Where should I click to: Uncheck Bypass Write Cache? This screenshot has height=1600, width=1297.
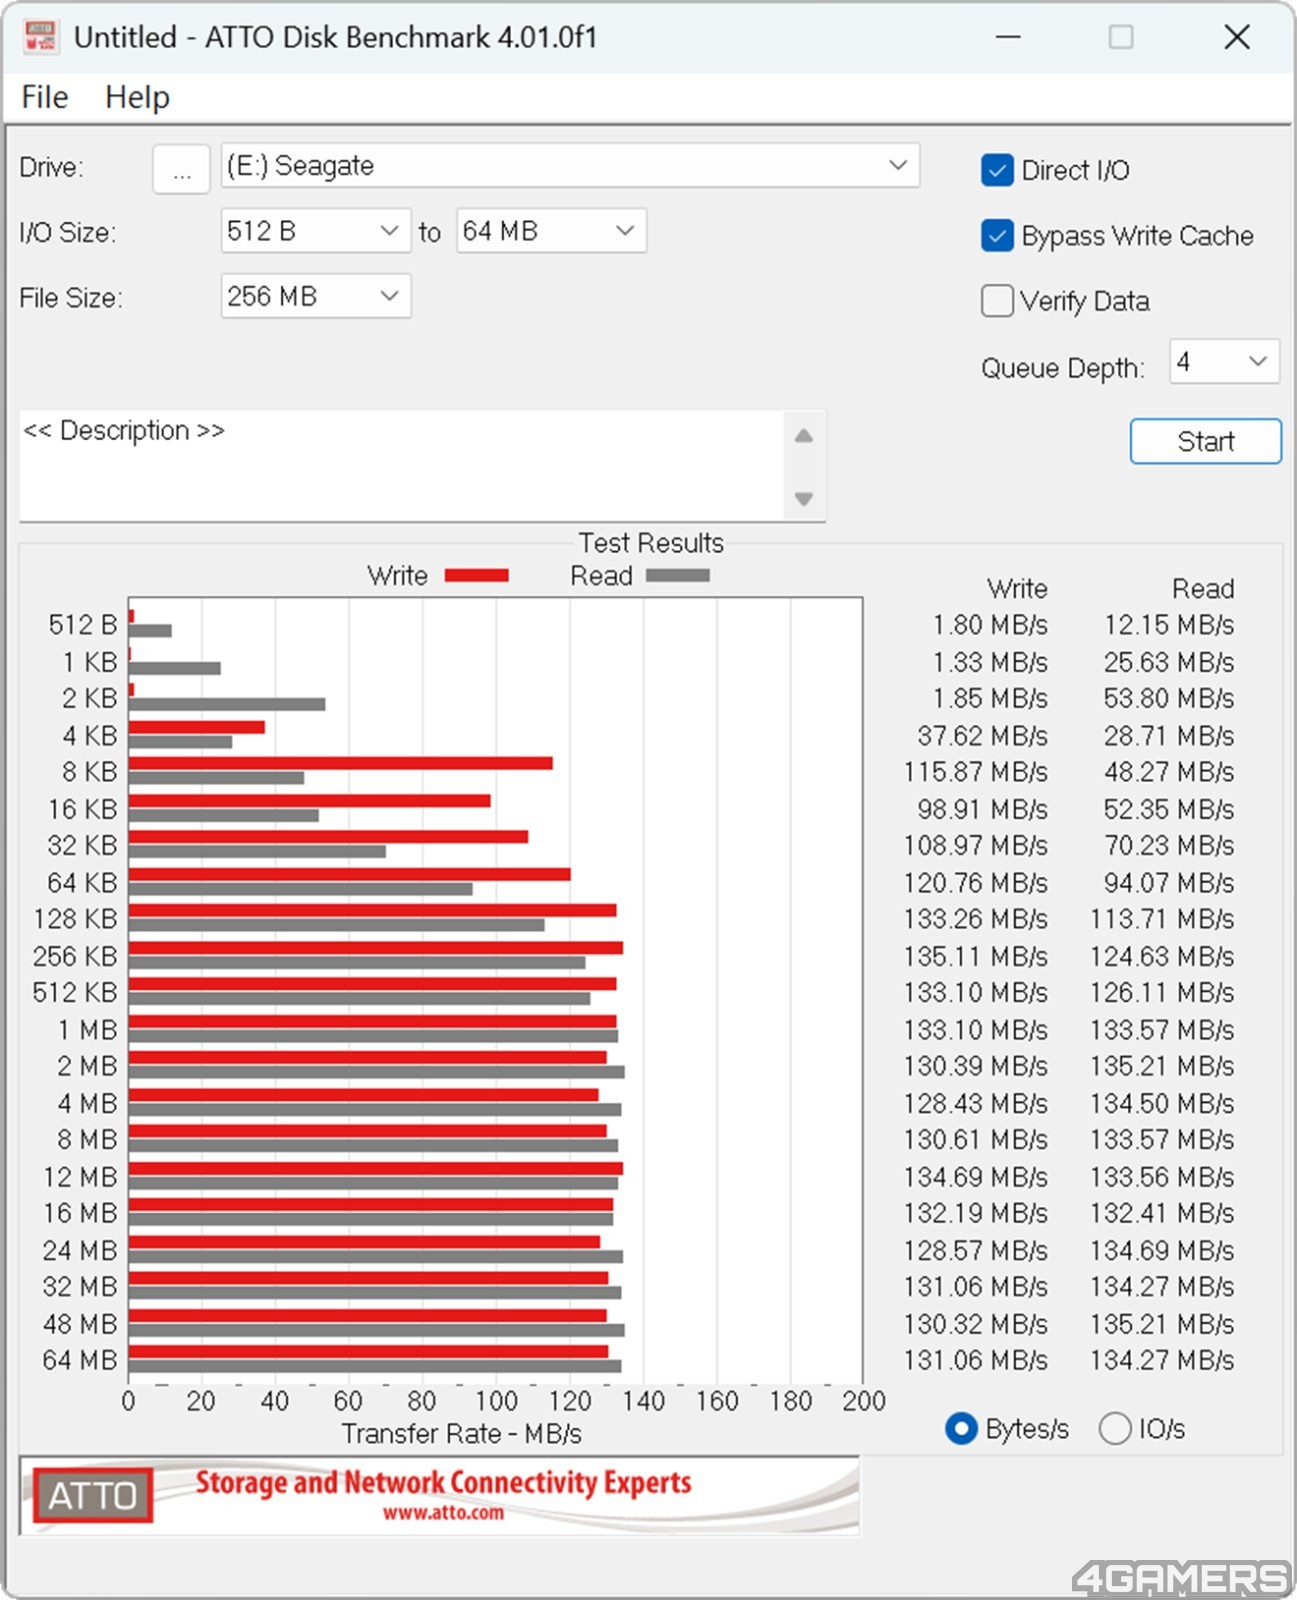(x=997, y=236)
